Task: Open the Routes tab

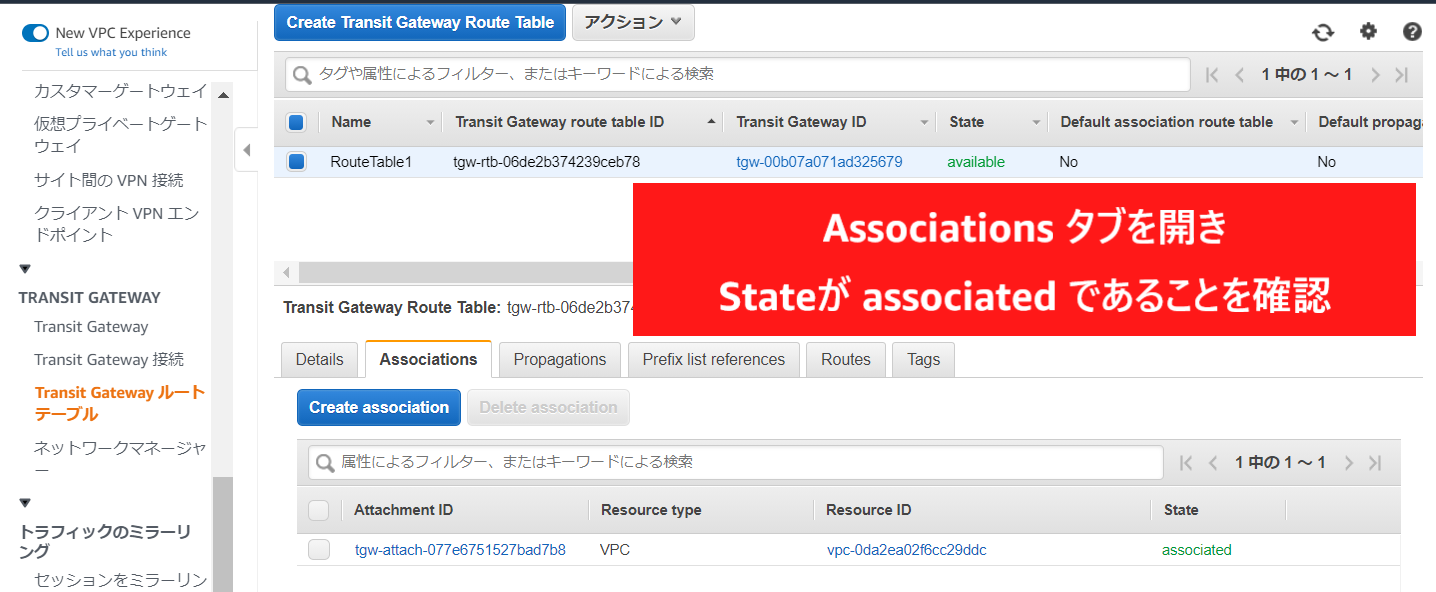Action: point(845,360)
